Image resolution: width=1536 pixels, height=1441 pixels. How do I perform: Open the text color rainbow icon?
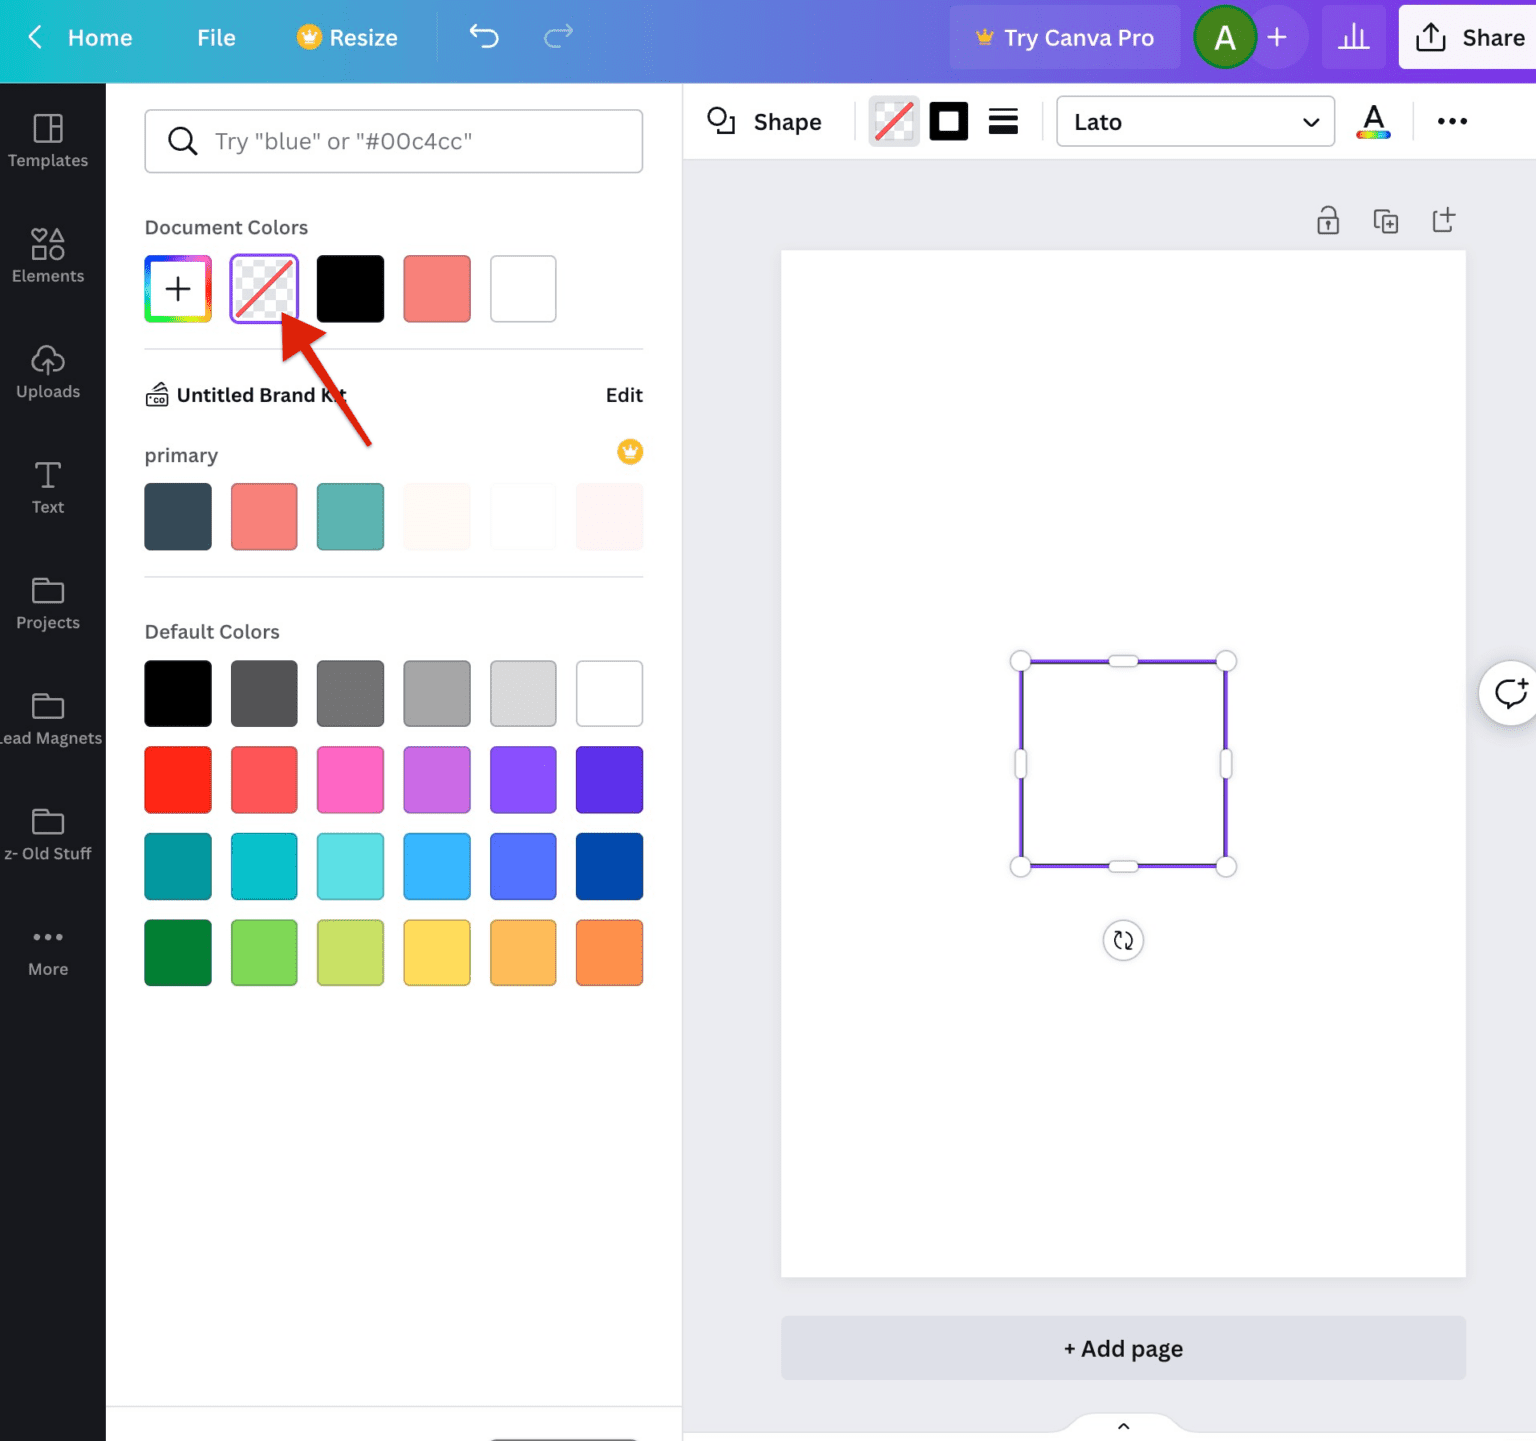coord(1373,121)
